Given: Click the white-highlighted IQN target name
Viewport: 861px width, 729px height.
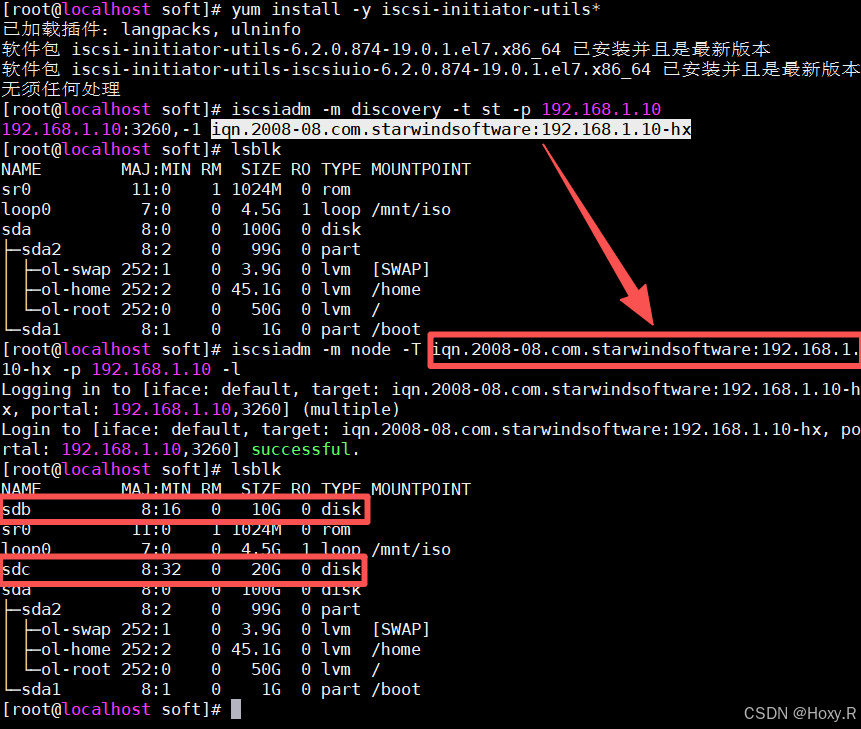Looking at the screenshot, I should tap(451, 130).
